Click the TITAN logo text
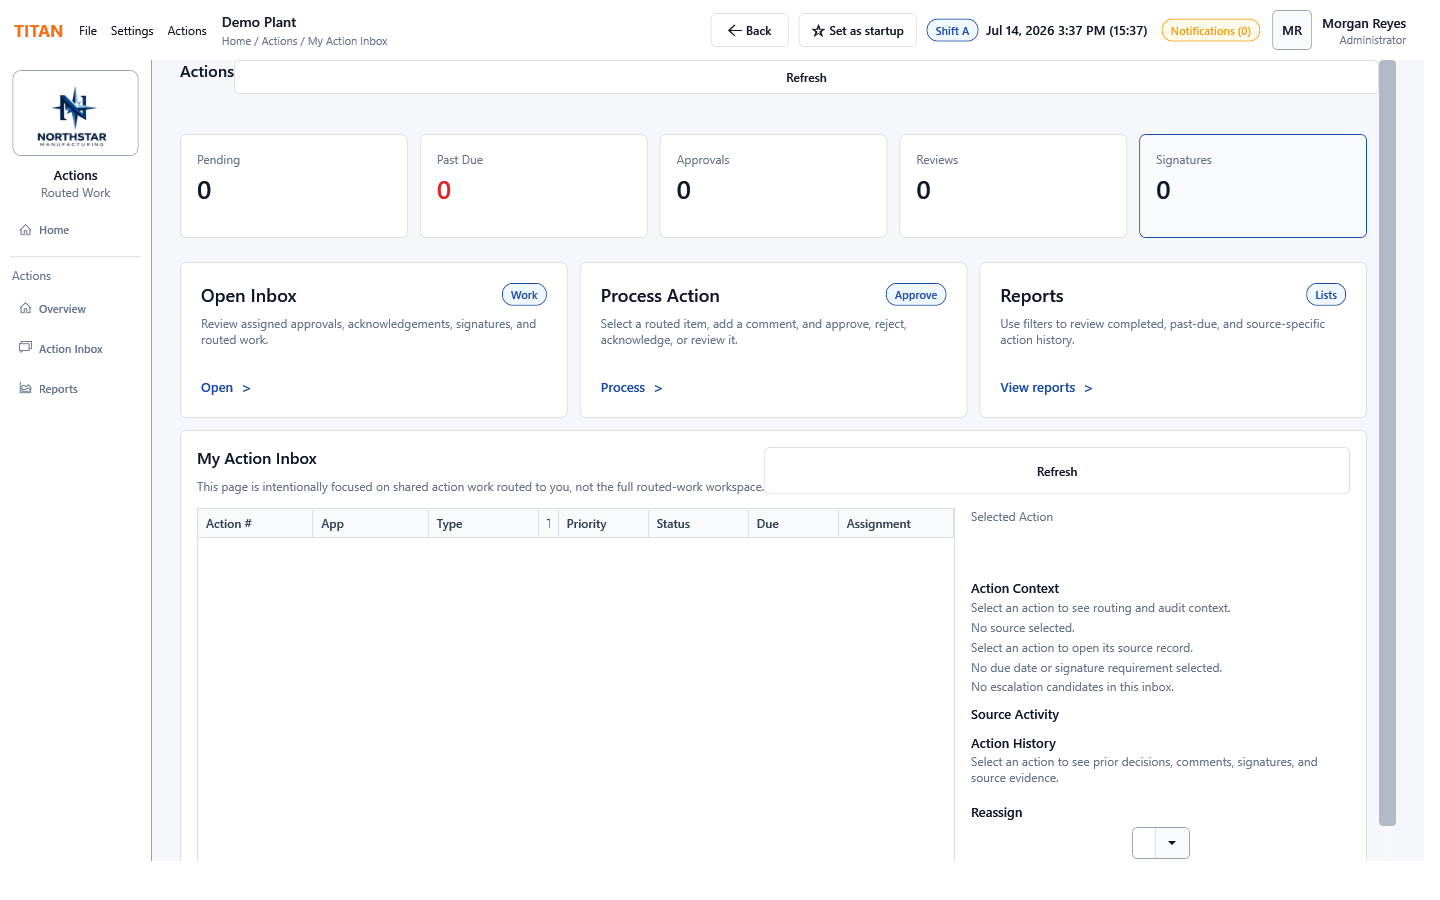 [38, 31]
